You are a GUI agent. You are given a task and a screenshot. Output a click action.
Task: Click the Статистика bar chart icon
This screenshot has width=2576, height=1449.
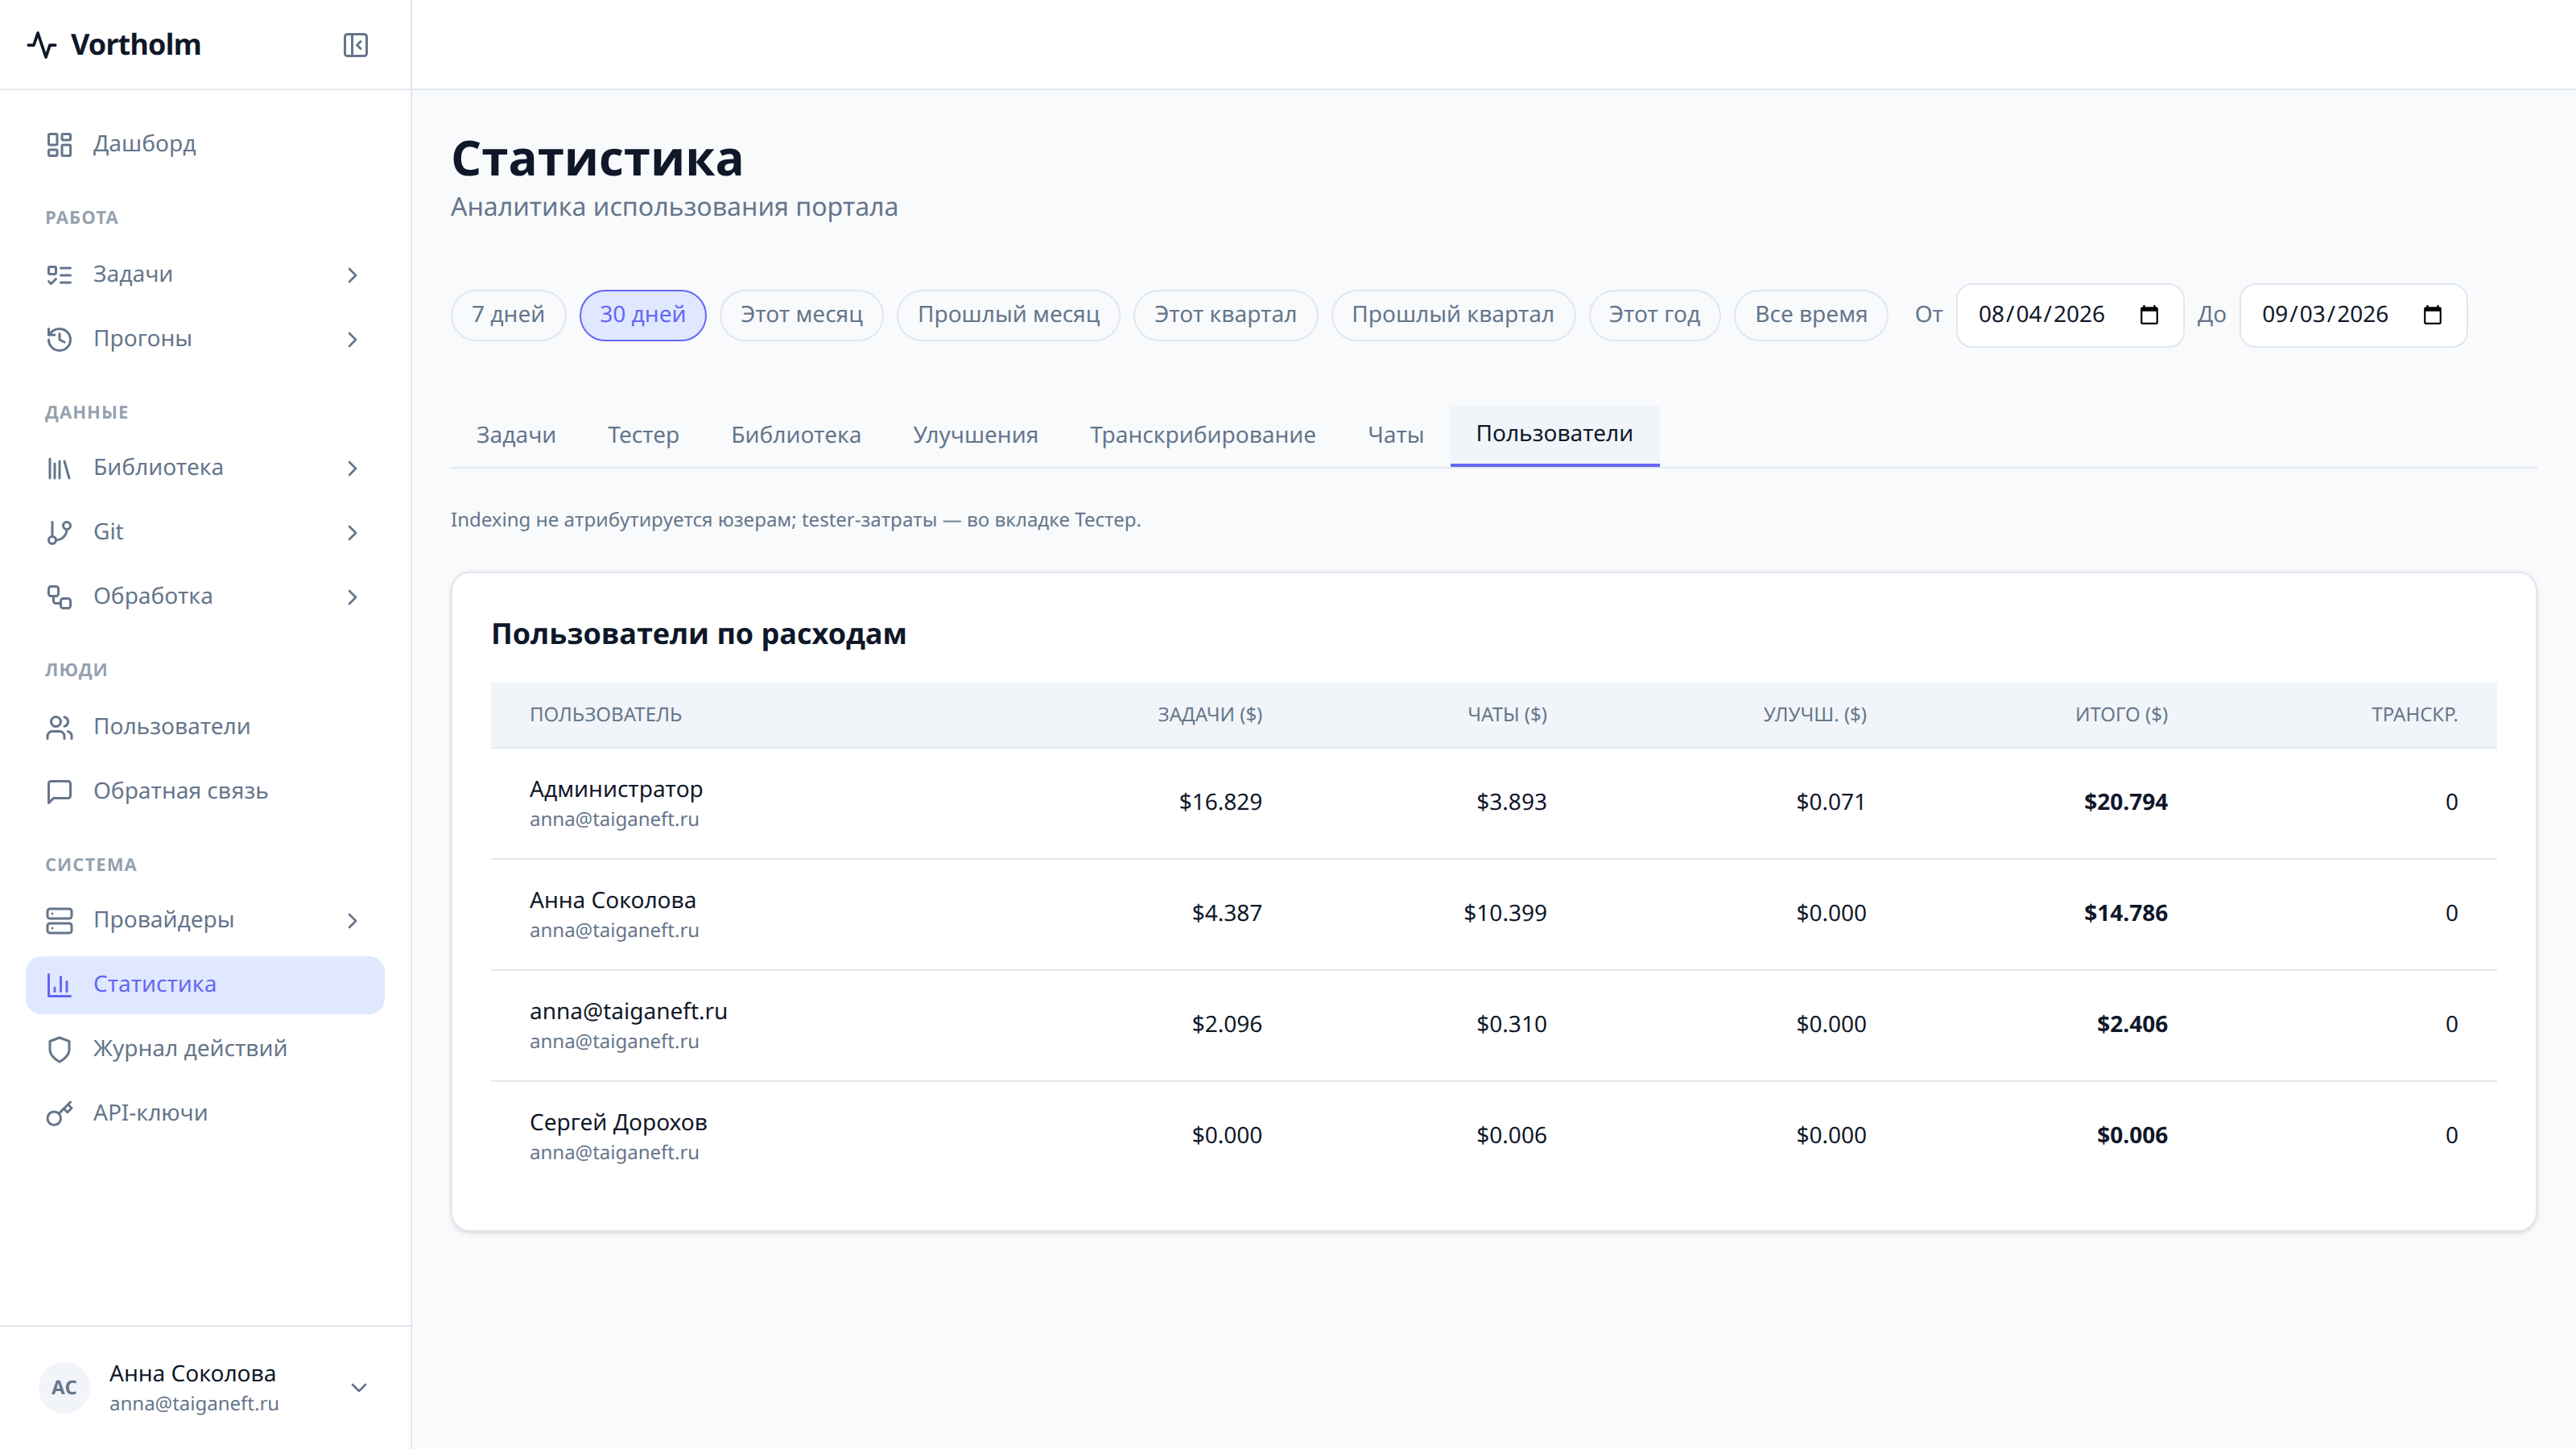[x=60, y=985]
